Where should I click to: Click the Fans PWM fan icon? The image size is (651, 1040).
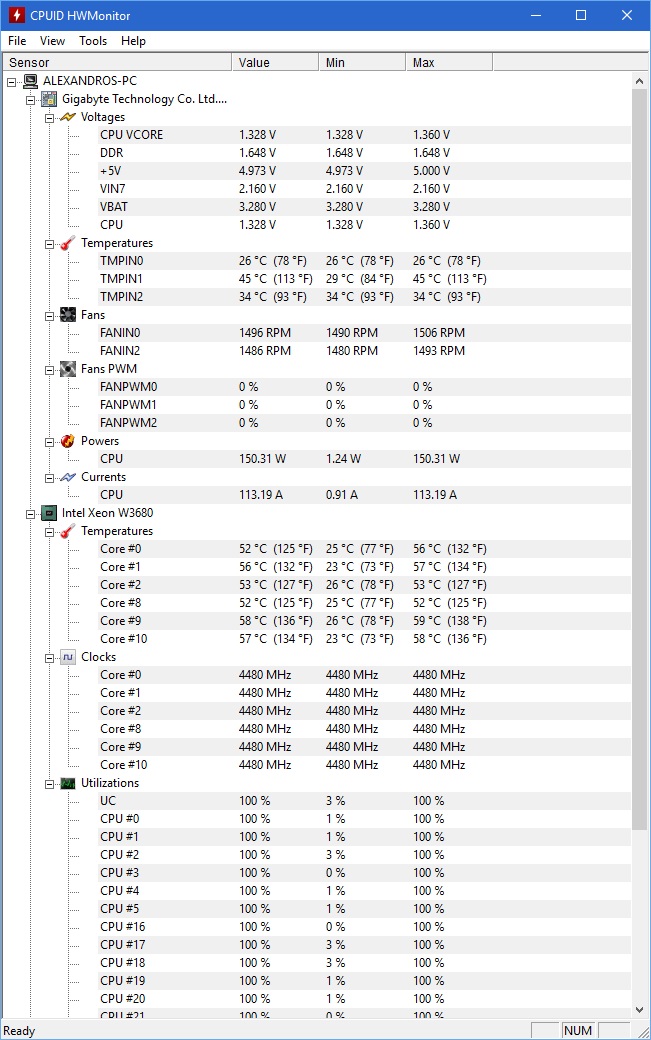pos(68,369)
